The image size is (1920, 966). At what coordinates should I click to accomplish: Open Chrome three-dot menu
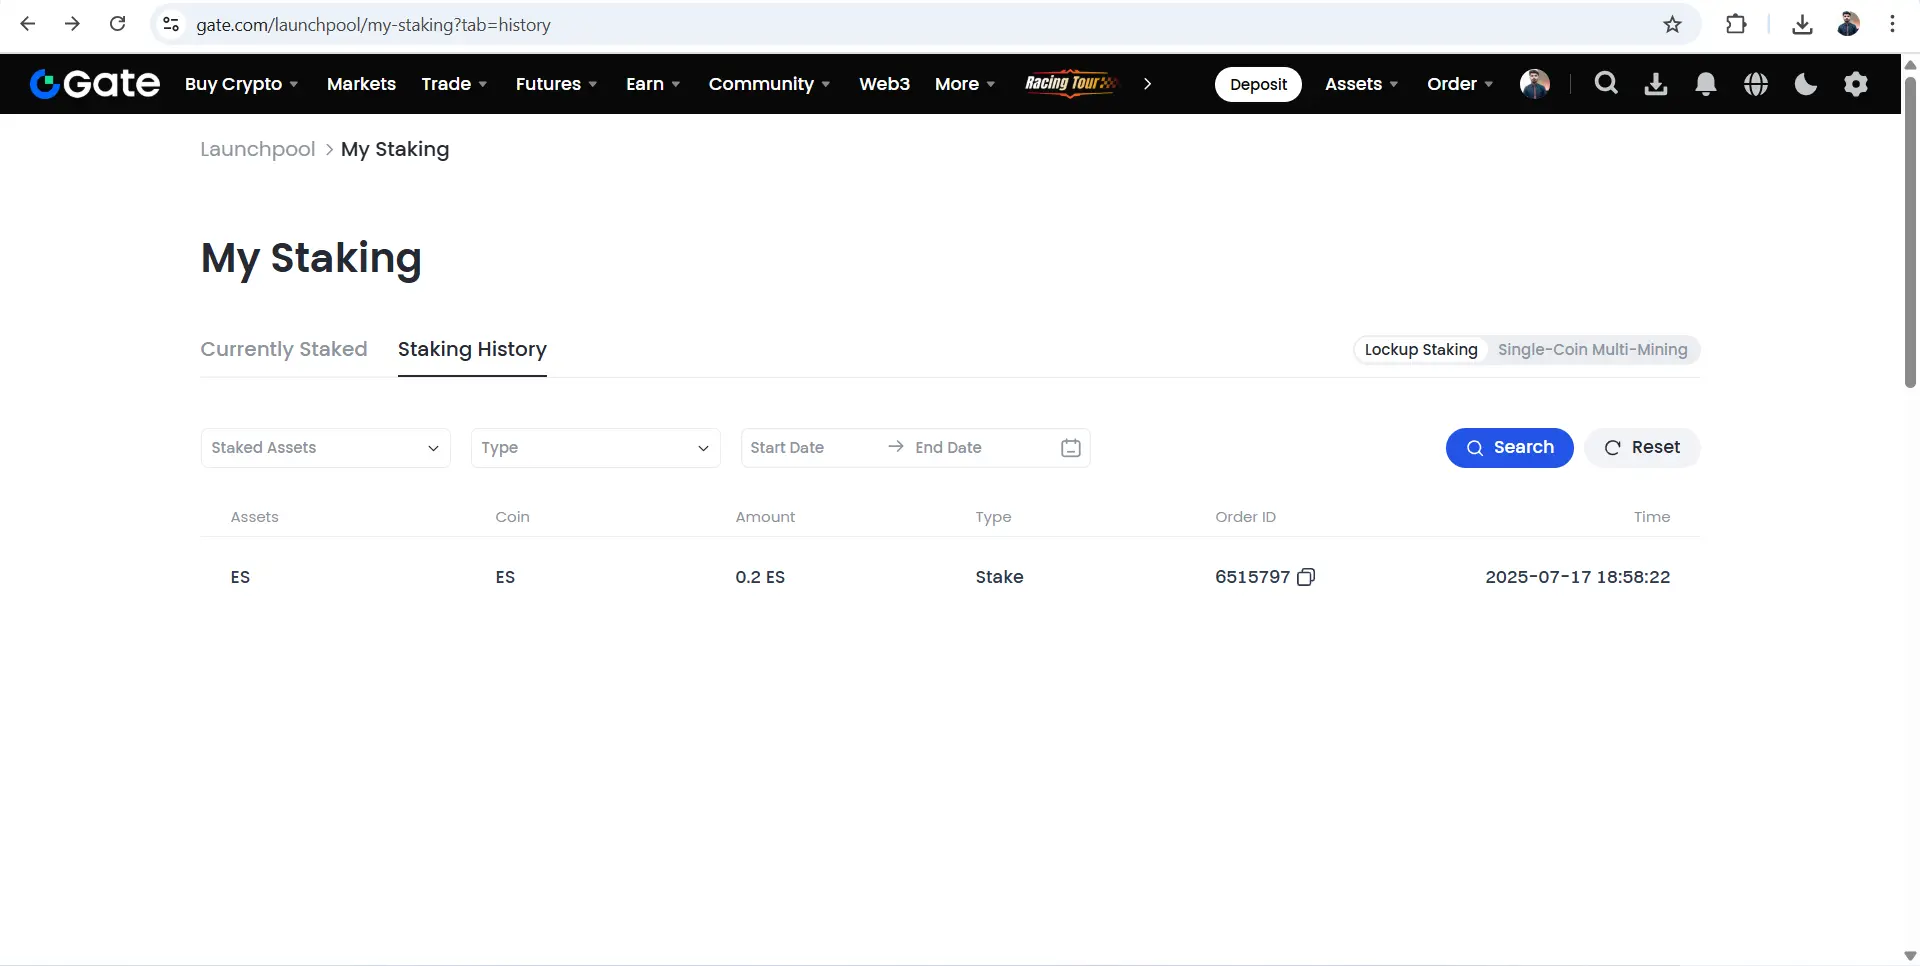point(1892,24)
